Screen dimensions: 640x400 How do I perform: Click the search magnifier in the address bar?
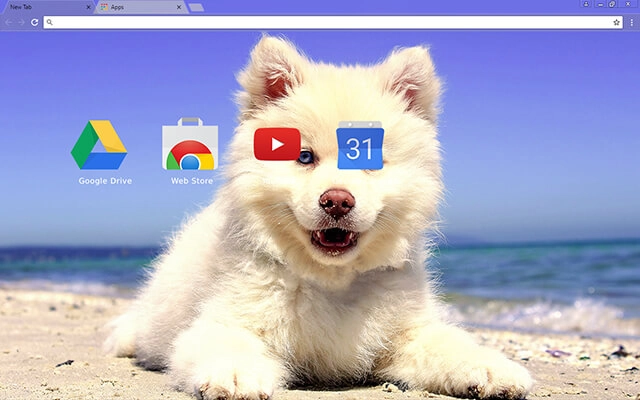point(49,22)
